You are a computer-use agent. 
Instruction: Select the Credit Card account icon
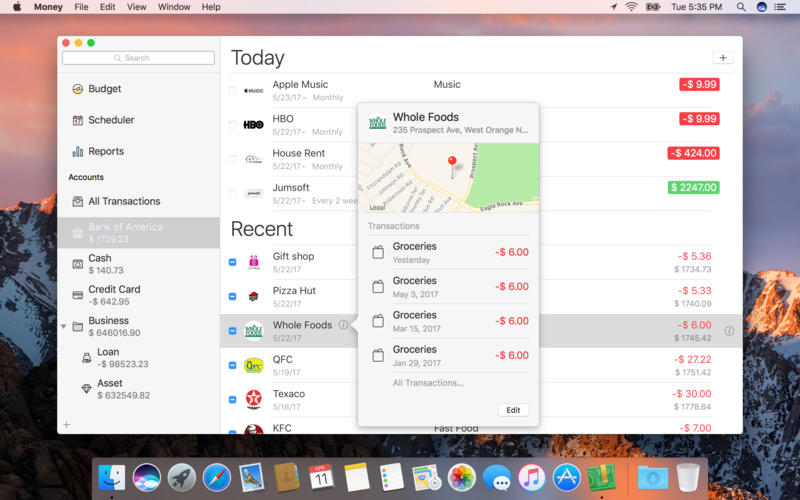point(78,295)
